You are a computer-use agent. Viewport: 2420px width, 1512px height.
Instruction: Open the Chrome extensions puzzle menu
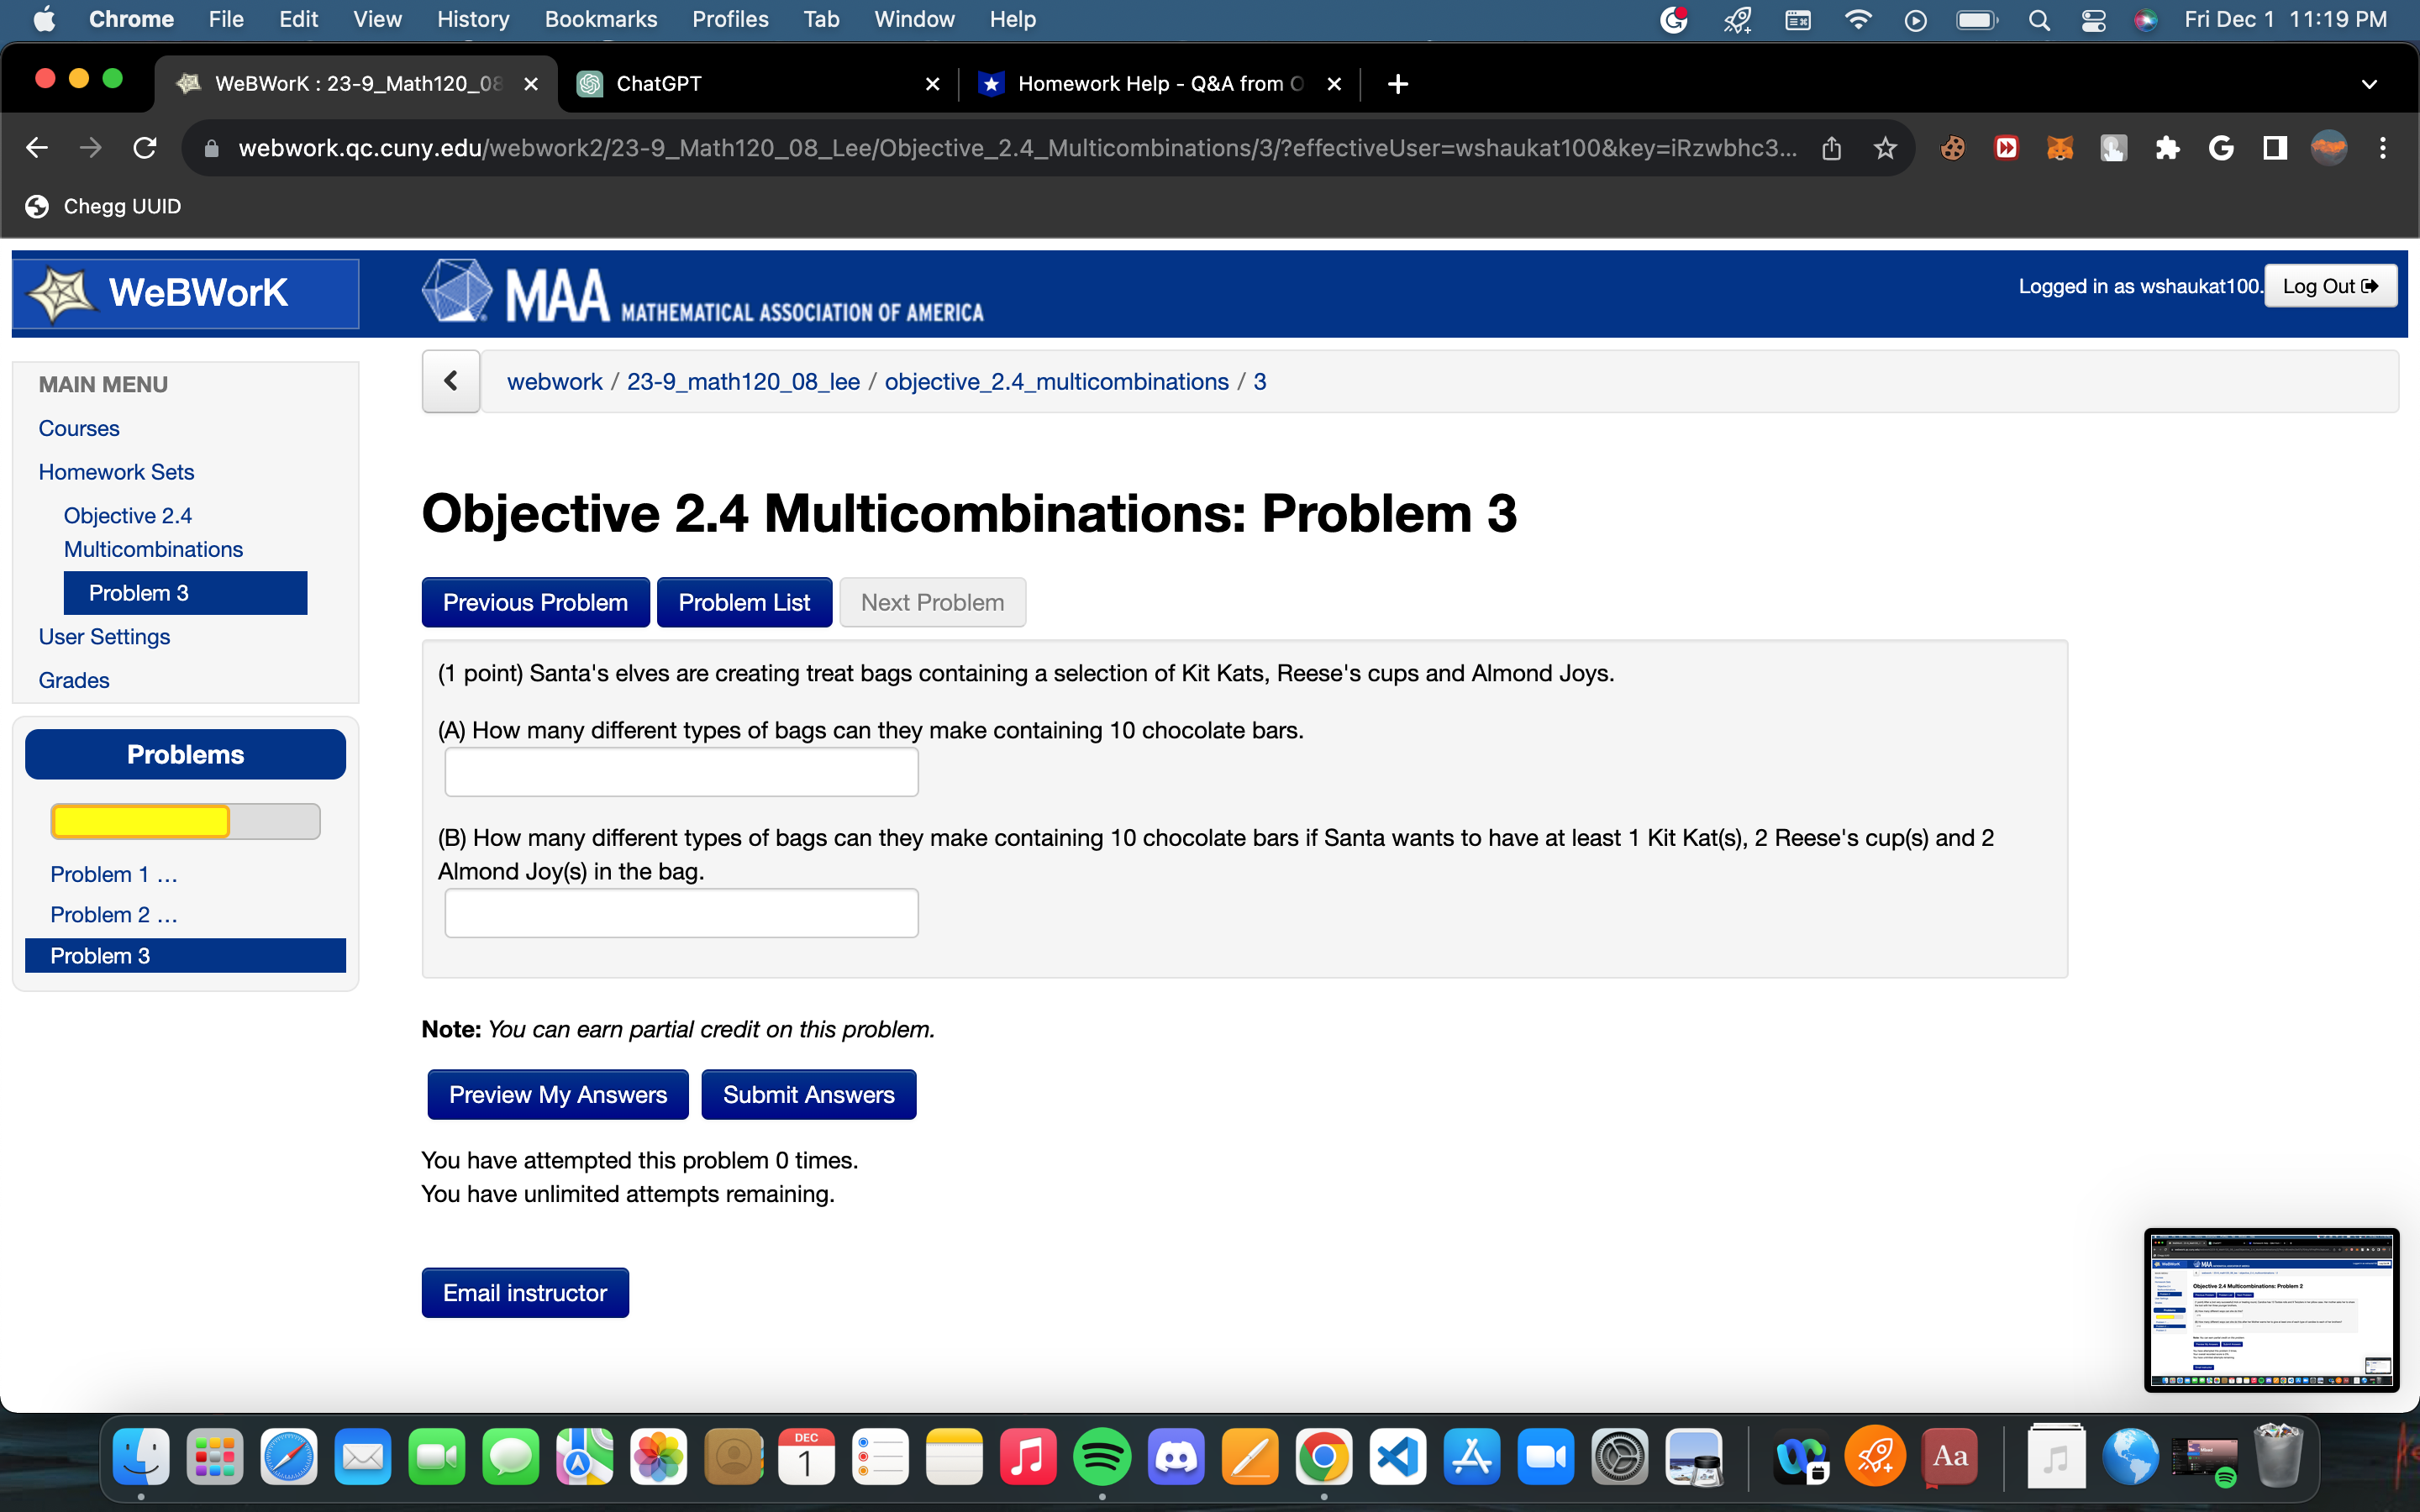click(2168, 147)
